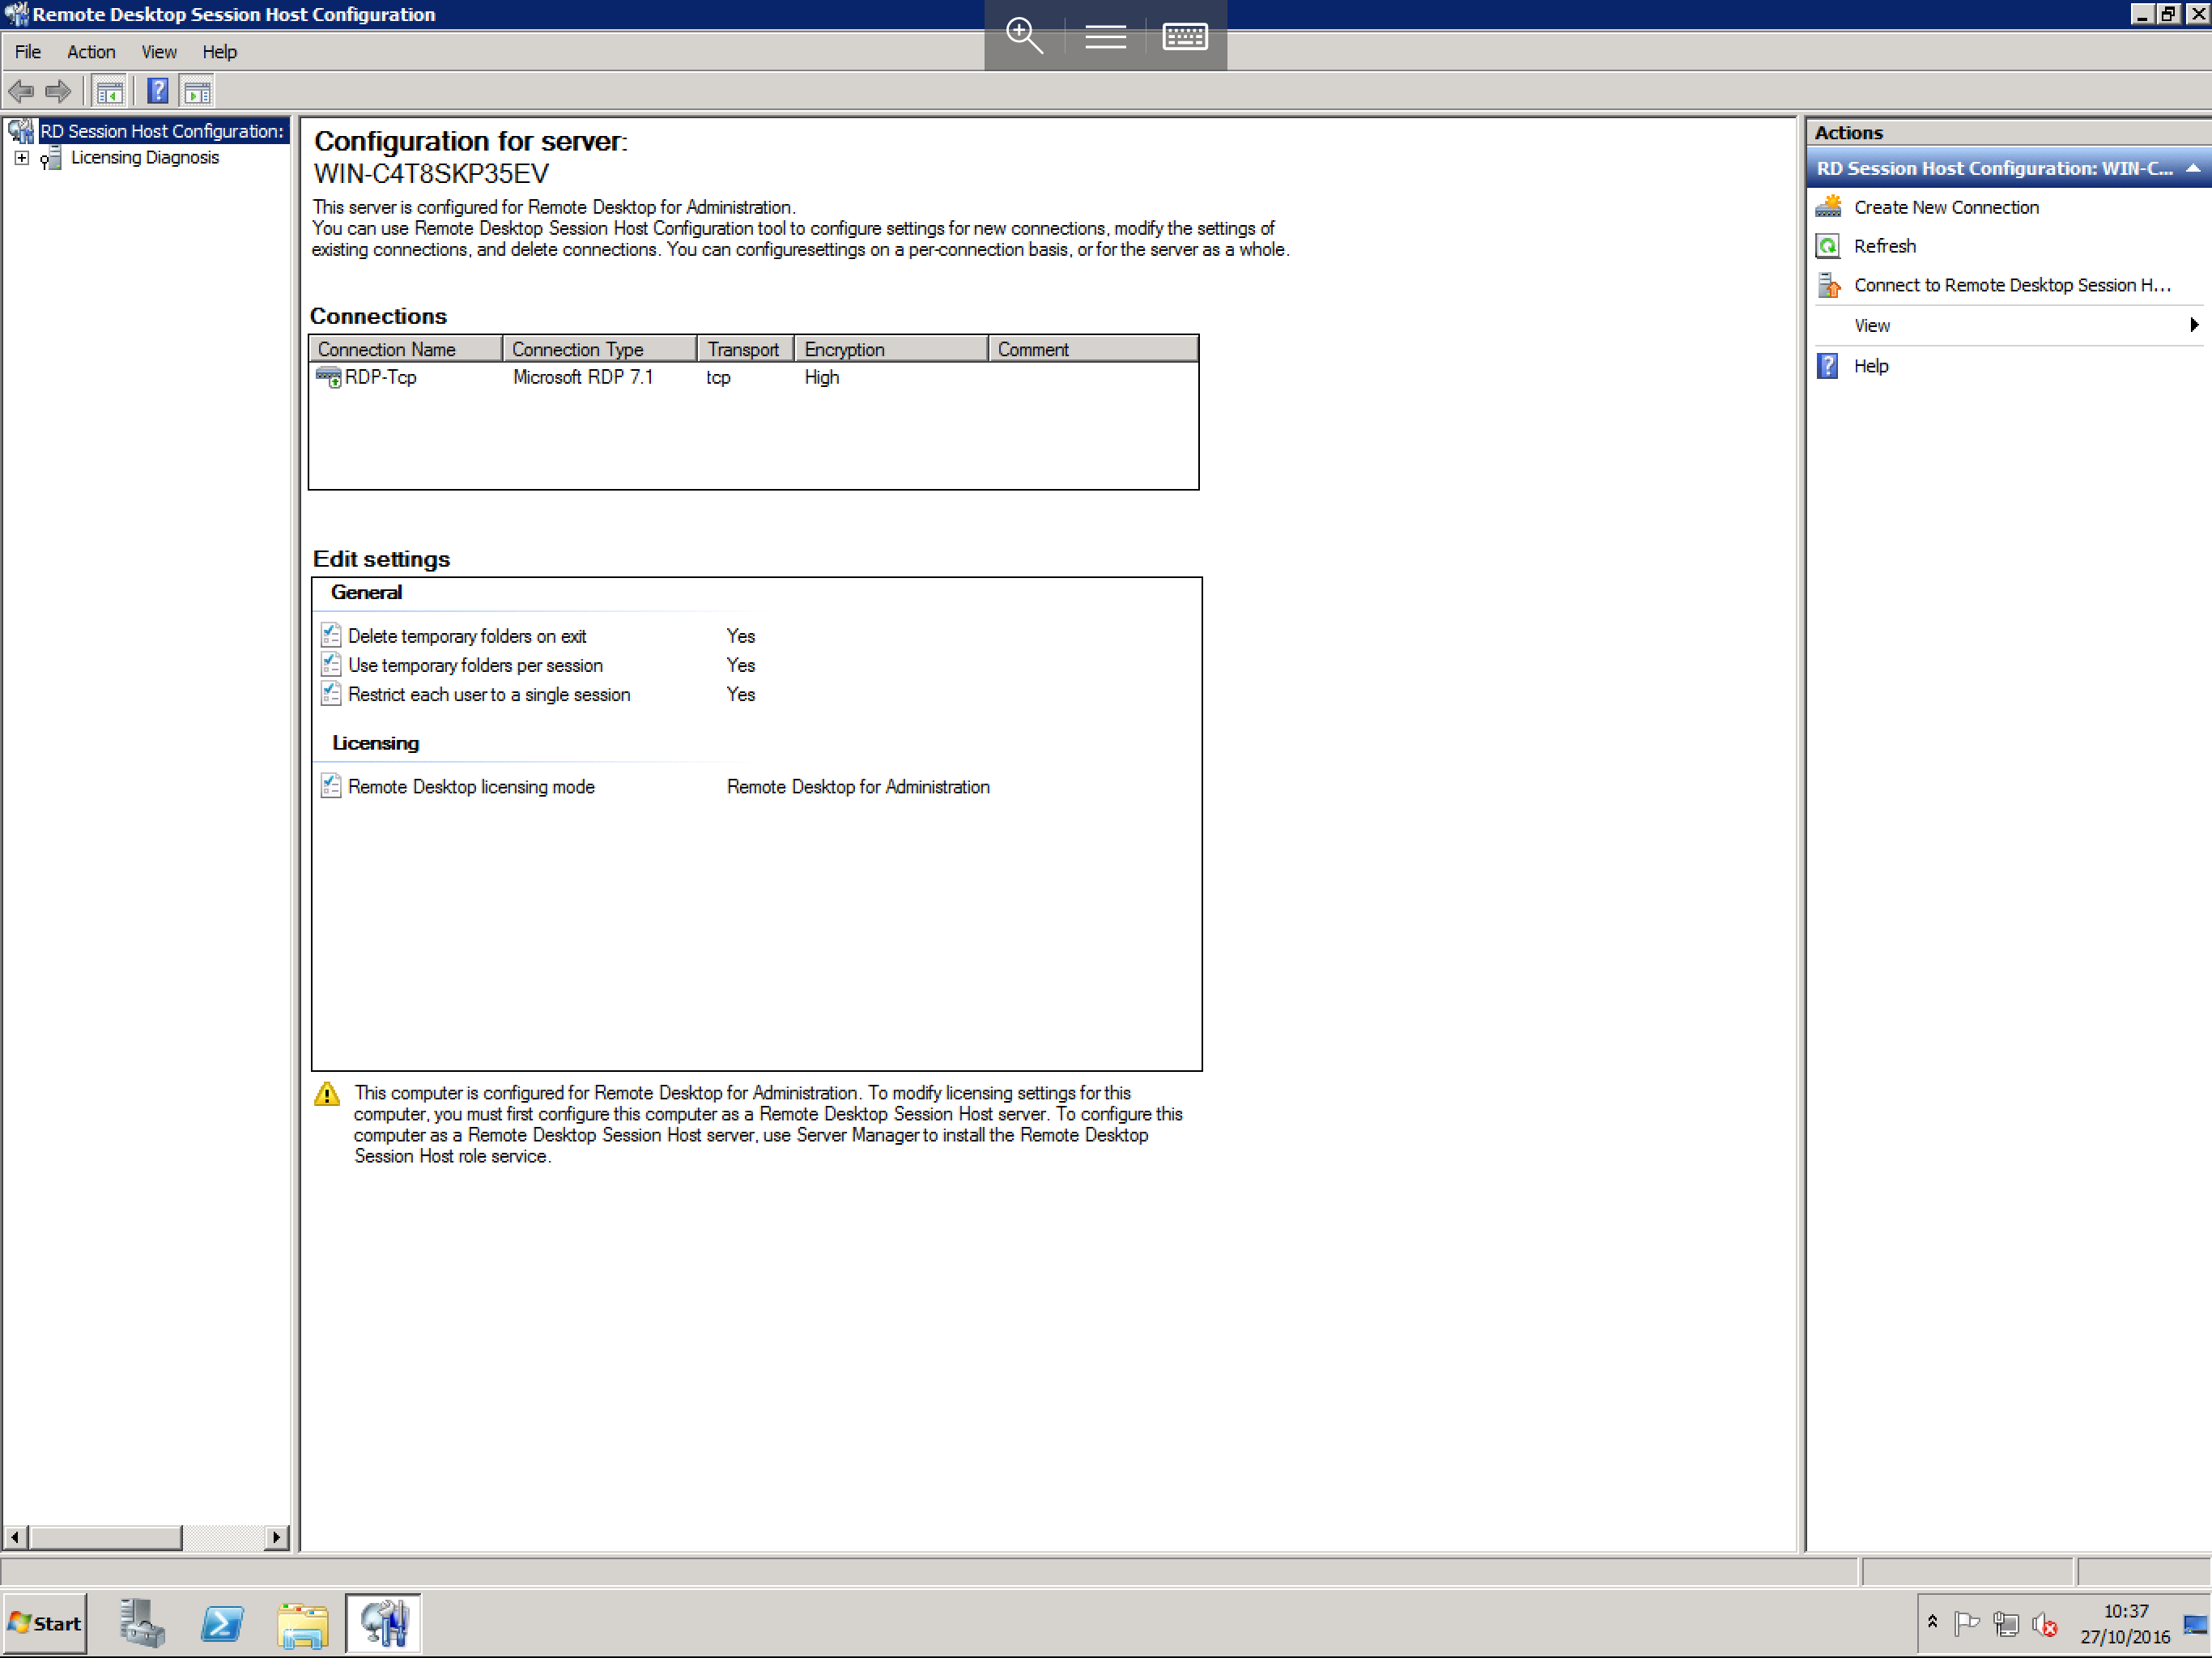This screenshot has width=2212, height=1658.
Task: Click the Back arrow toolbar icon
Action: [21, 92]
